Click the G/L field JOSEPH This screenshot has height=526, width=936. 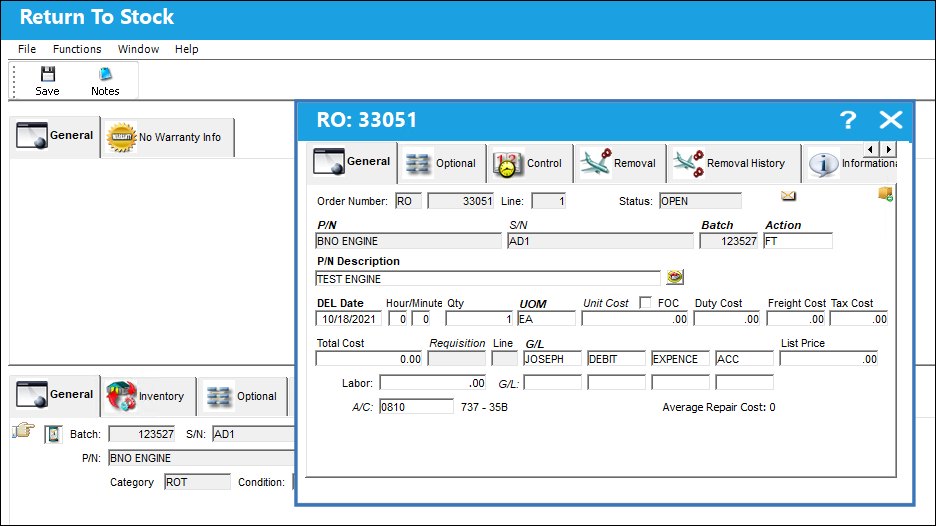point(552,359)
